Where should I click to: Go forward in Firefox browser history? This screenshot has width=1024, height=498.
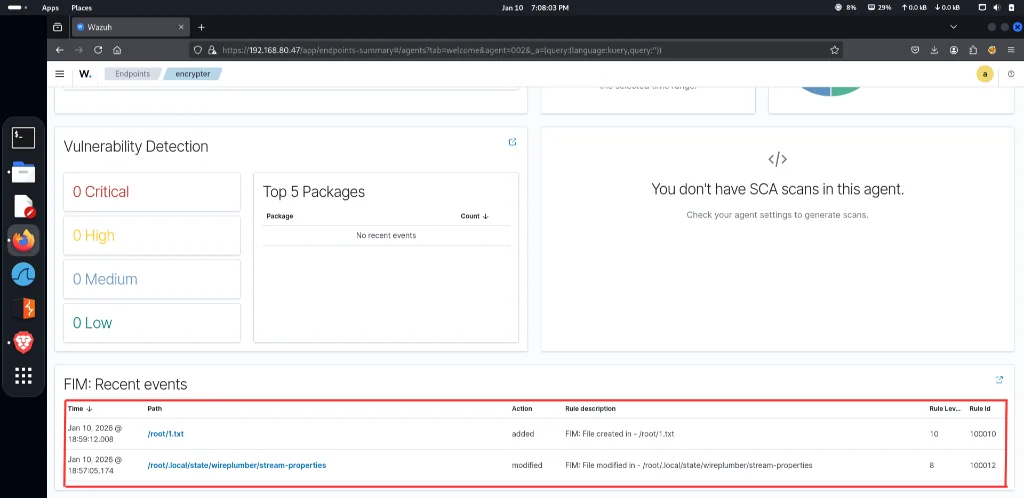78,50
